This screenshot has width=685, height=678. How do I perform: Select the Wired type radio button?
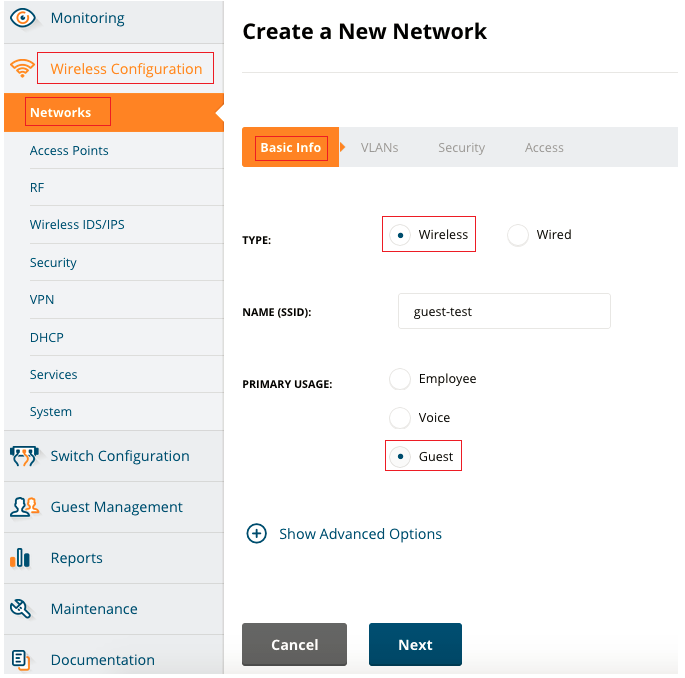click(518, 235)
